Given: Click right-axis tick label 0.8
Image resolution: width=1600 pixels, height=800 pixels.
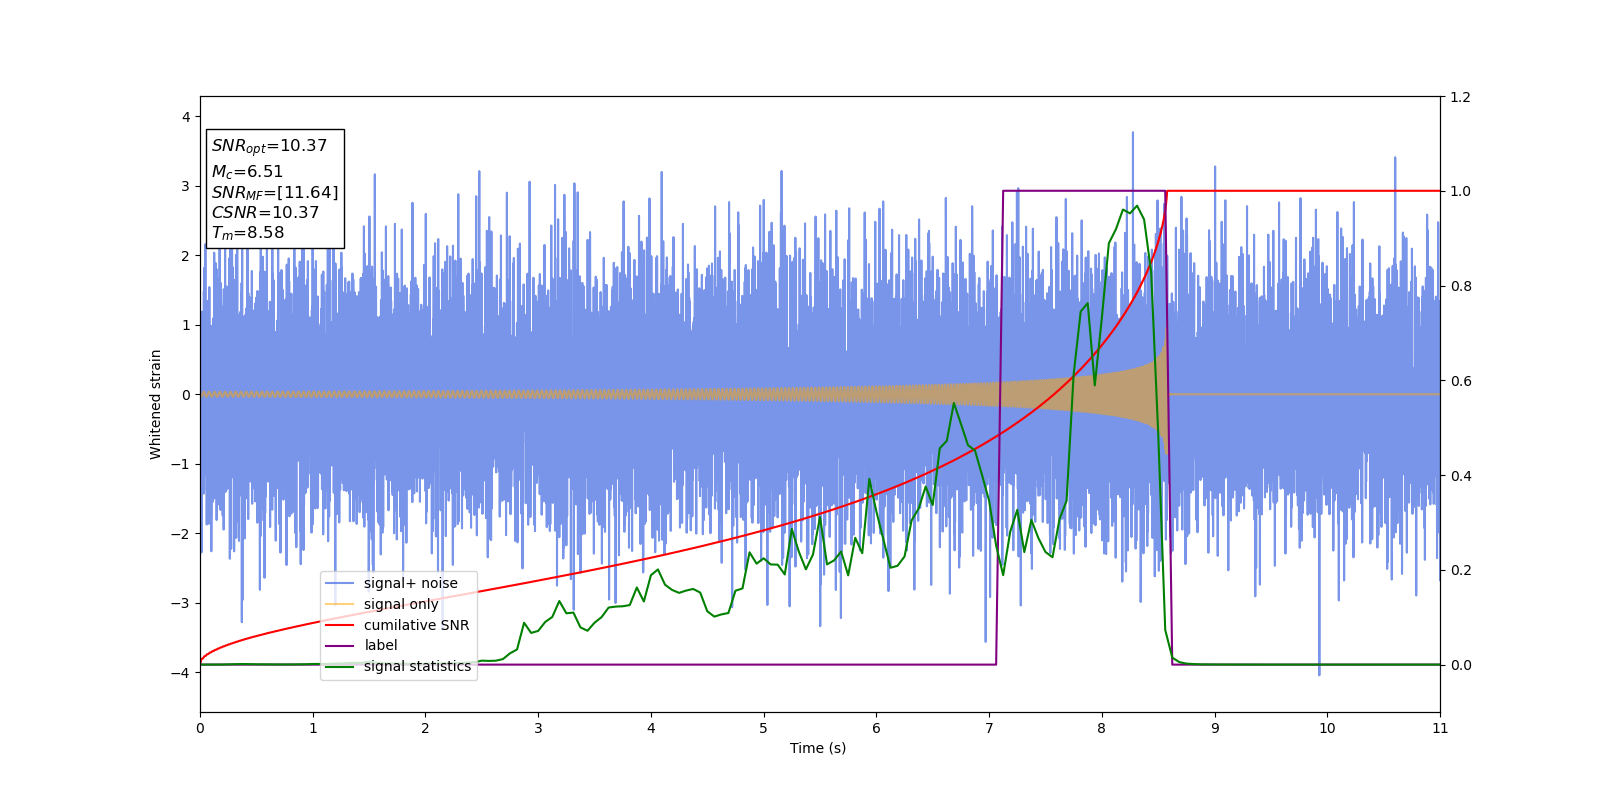Looking at the screenshot, I should point(1460,286).
